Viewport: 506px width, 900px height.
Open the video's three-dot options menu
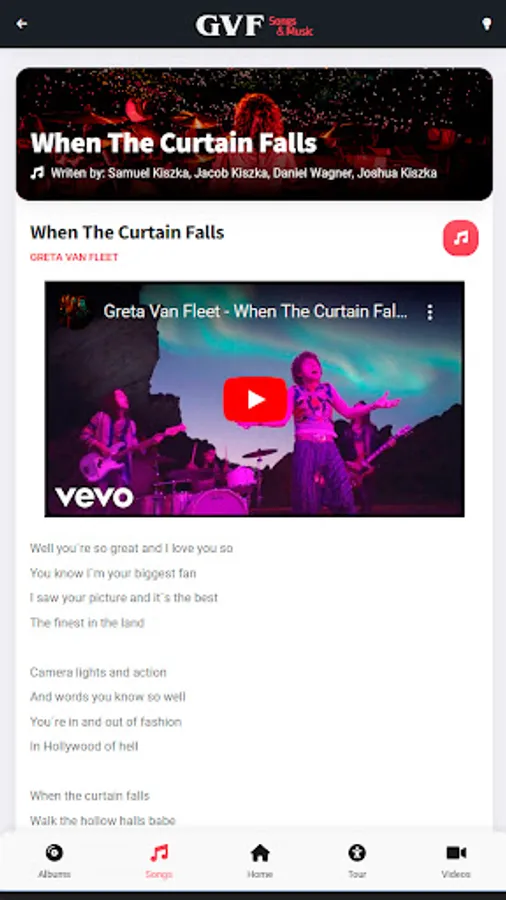(x=430, y=312)
